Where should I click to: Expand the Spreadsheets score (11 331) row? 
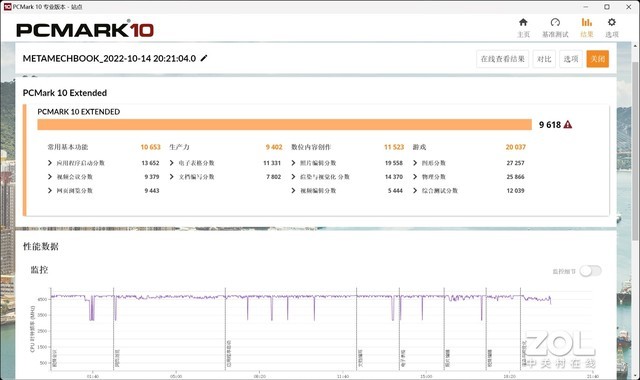point(225,163)
